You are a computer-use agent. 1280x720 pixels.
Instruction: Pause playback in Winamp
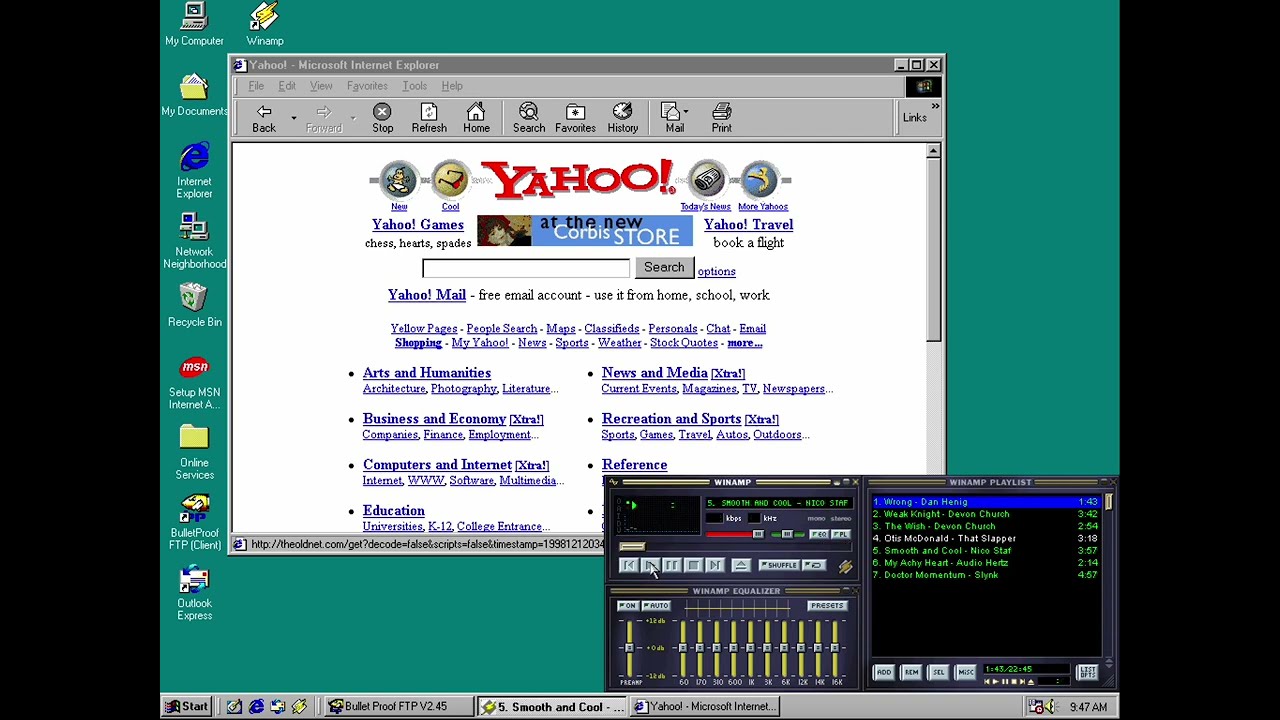point(672,565)
